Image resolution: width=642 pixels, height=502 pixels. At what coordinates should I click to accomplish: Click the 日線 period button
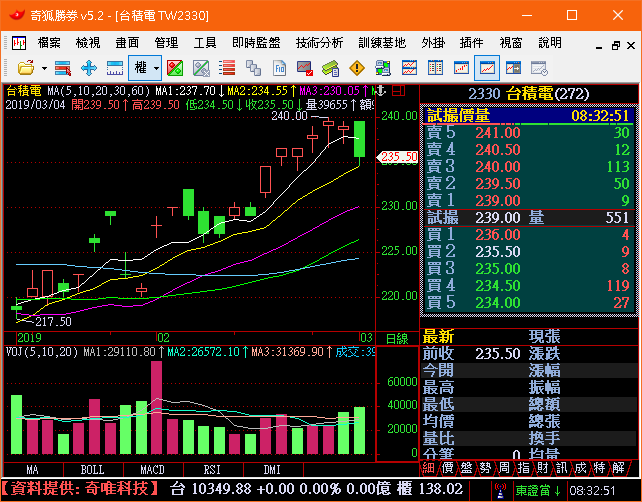tap(397, 339)
